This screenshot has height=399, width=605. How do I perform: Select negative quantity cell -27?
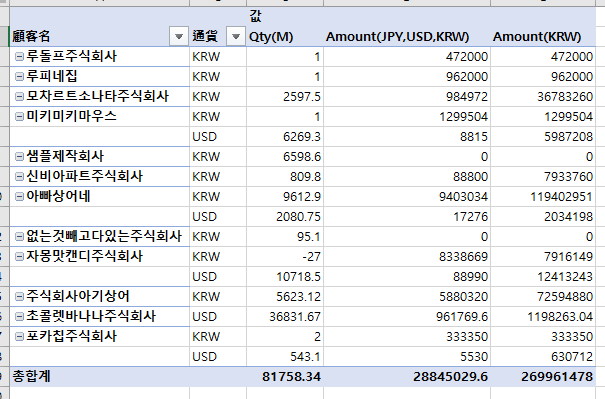point(285,257)
